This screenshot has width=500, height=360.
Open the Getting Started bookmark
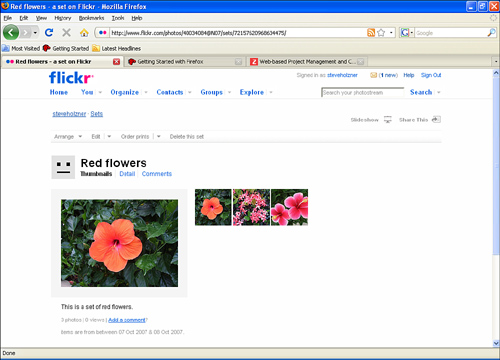pyautogui.click(x=66, y=49)
